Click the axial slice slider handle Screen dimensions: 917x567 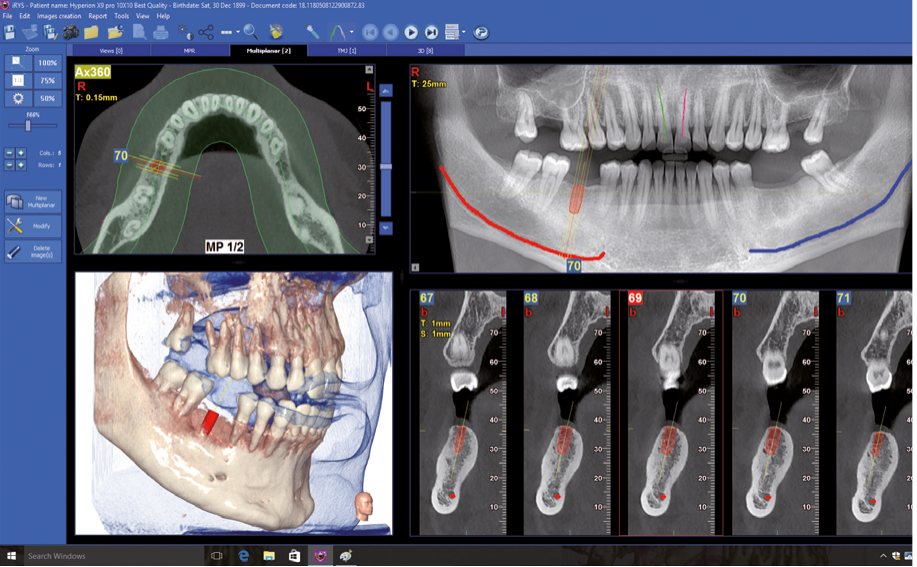tap(385, 167)
